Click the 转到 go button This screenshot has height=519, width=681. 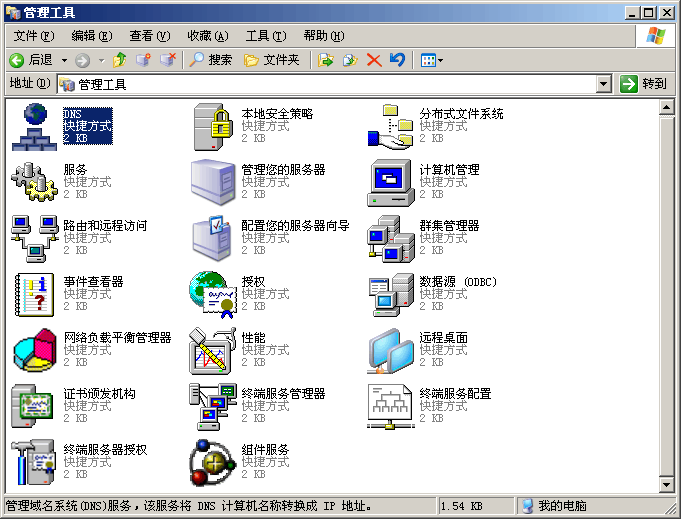click(x=644, y=84)
